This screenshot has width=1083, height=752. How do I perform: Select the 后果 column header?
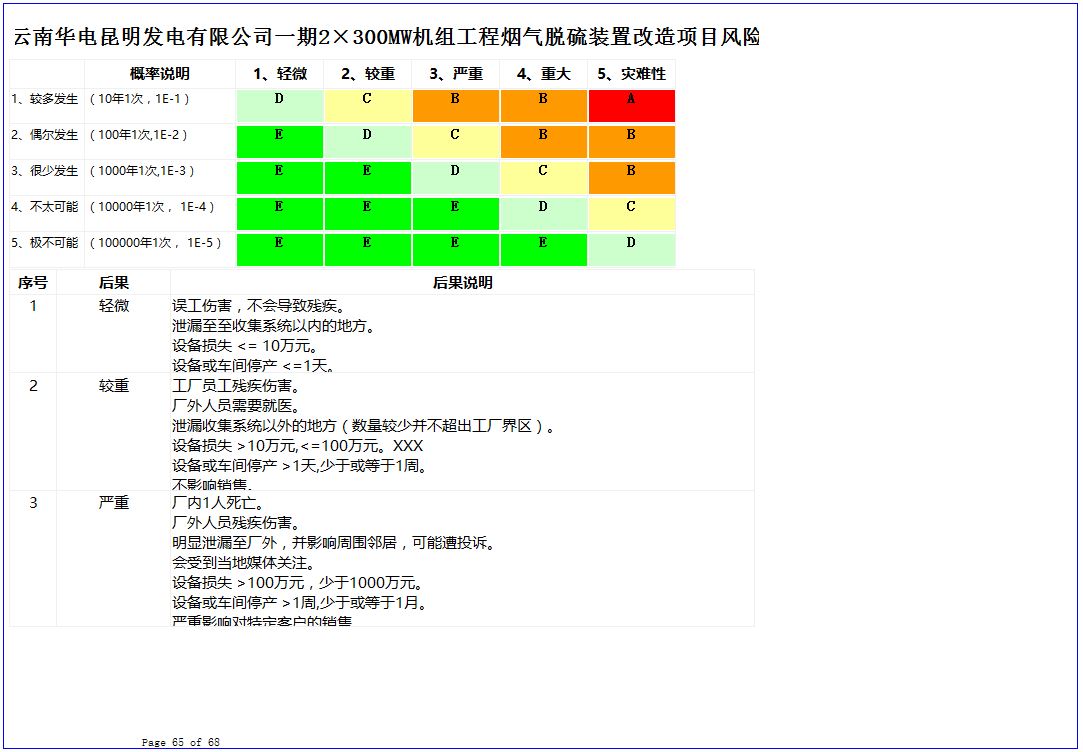click(x=114, y=282)
